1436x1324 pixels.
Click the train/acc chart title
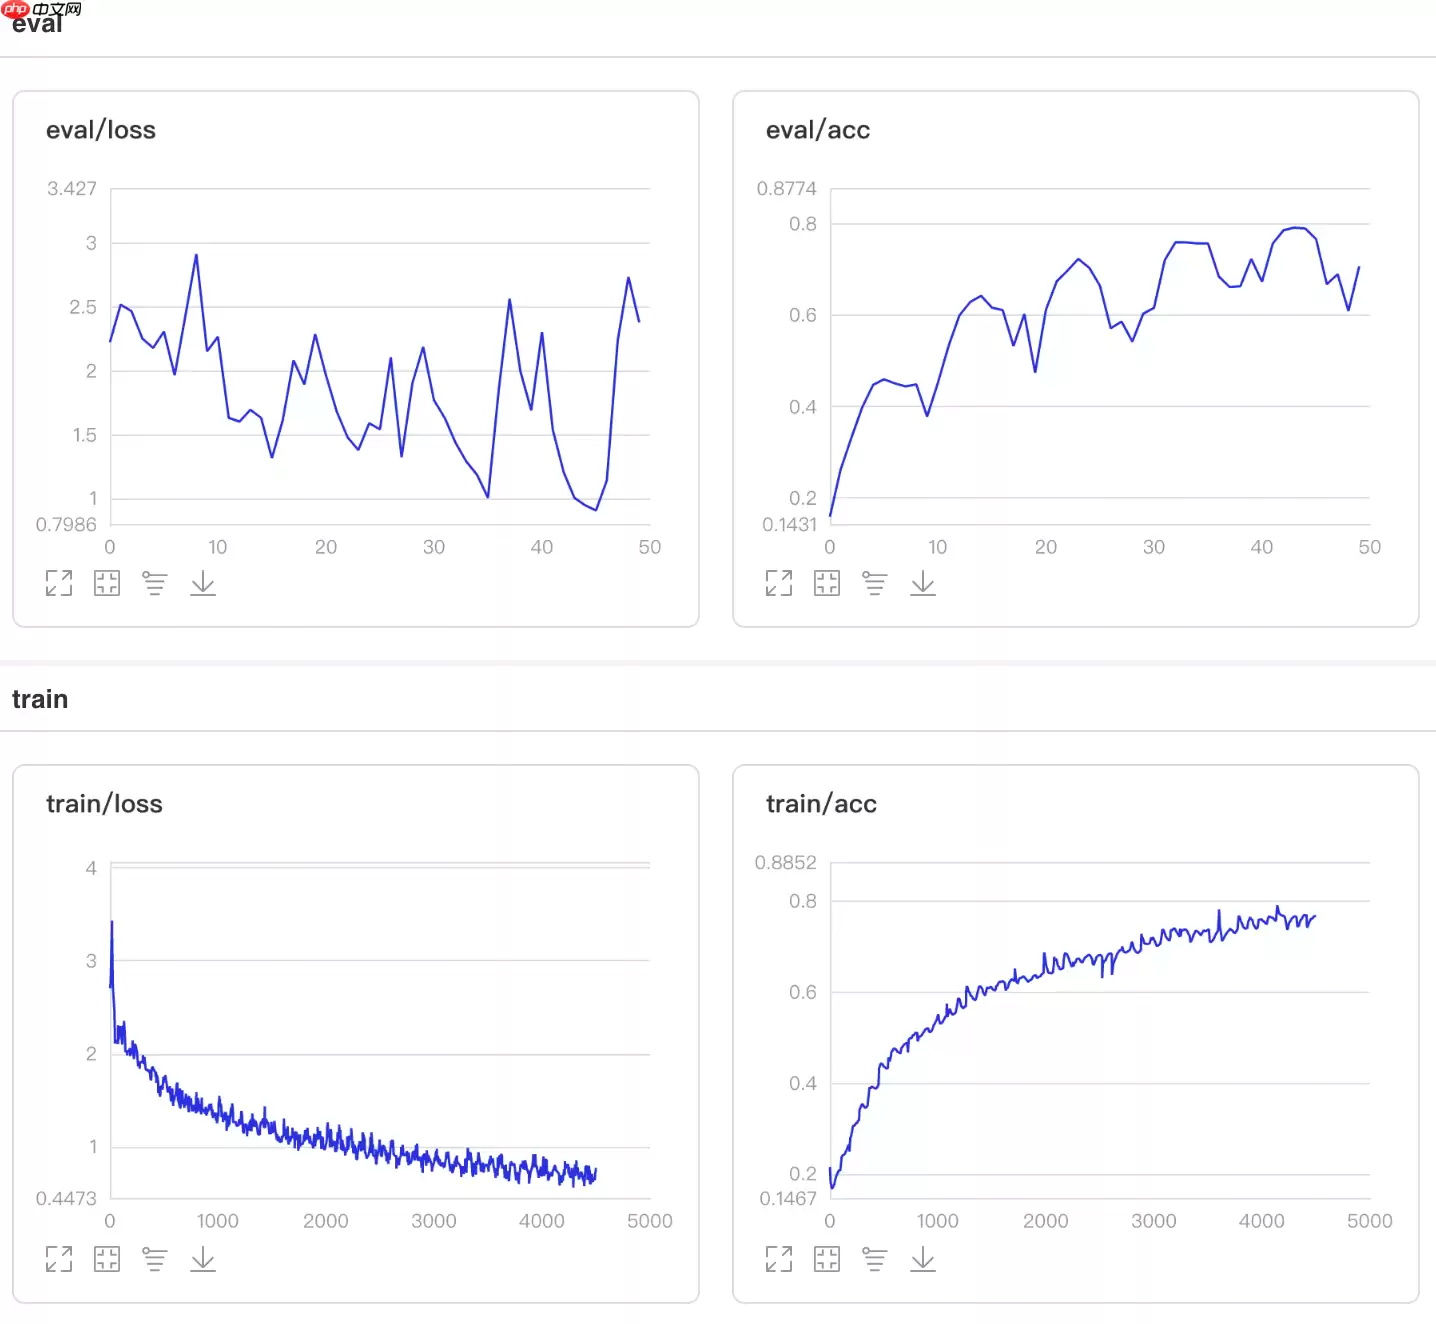point(821,804)
